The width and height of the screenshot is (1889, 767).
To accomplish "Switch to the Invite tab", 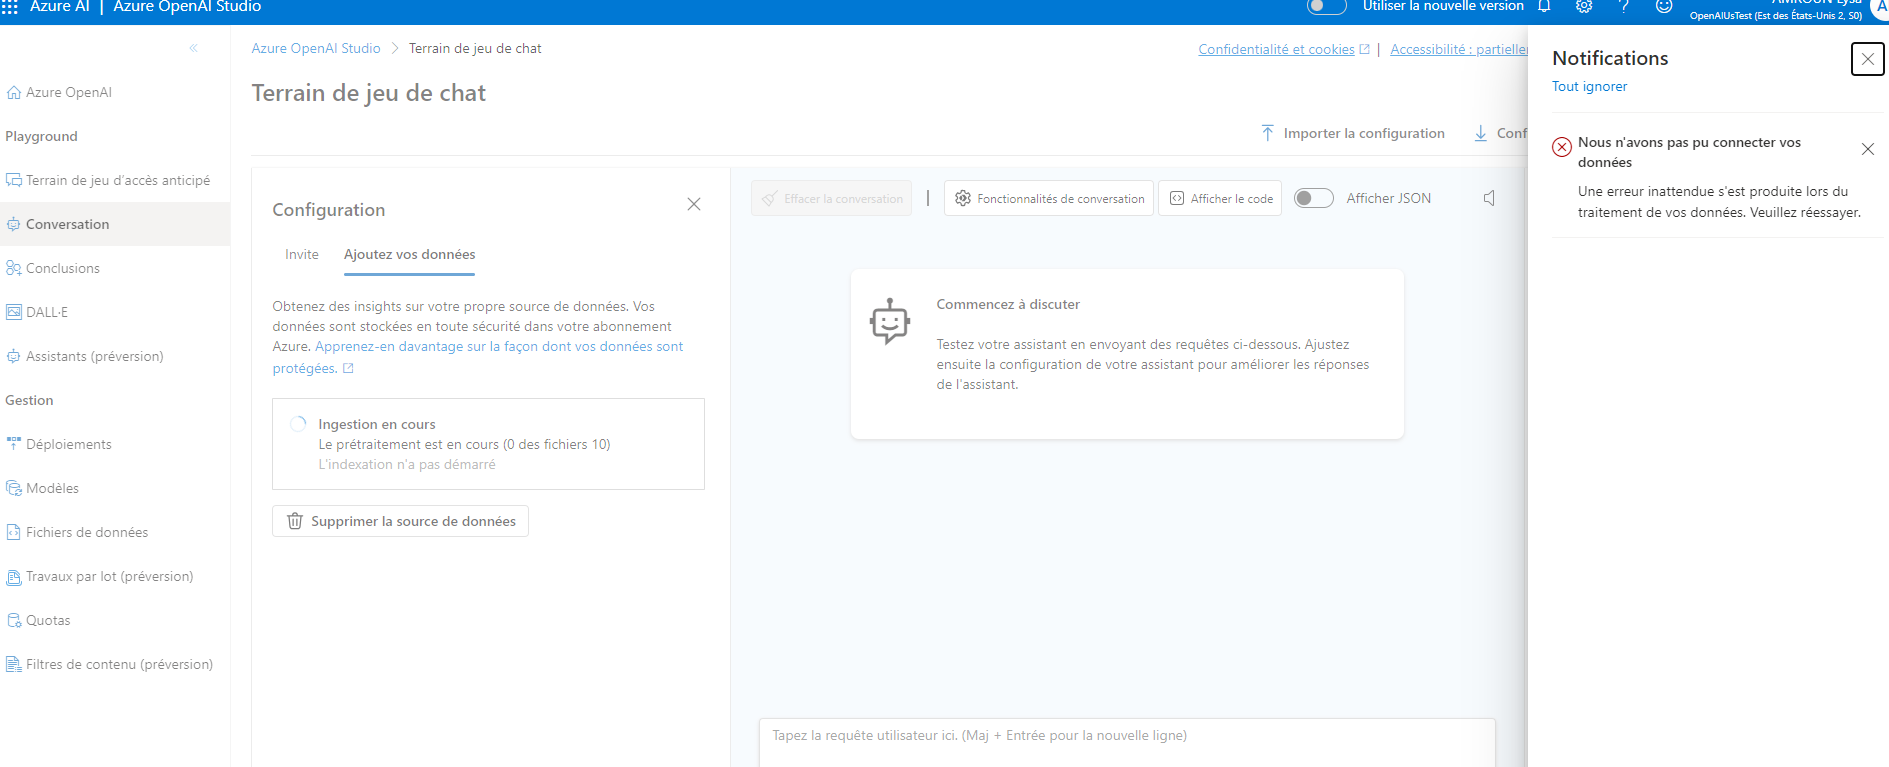I will click(302, 254).
